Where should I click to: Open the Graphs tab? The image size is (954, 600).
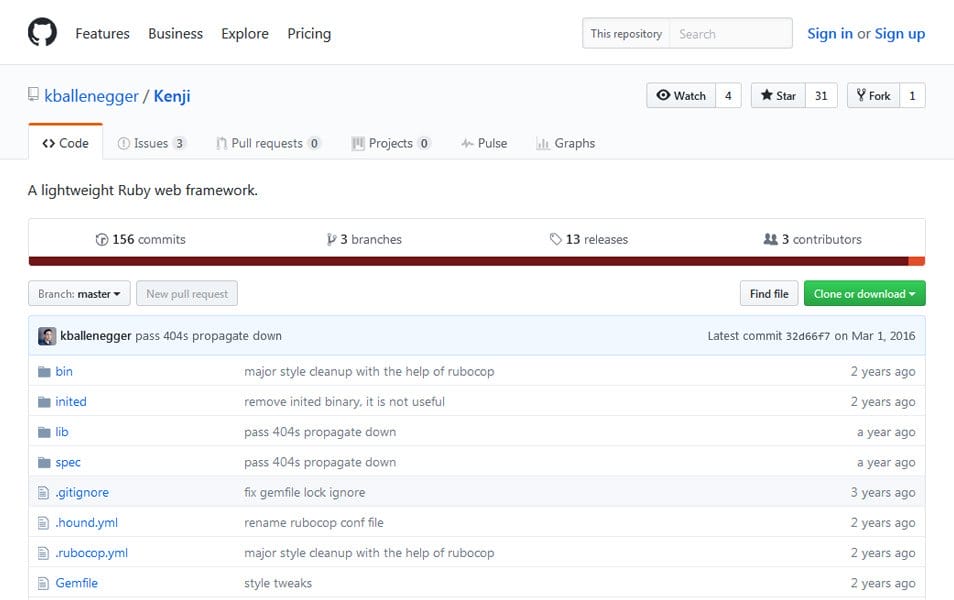566,144
